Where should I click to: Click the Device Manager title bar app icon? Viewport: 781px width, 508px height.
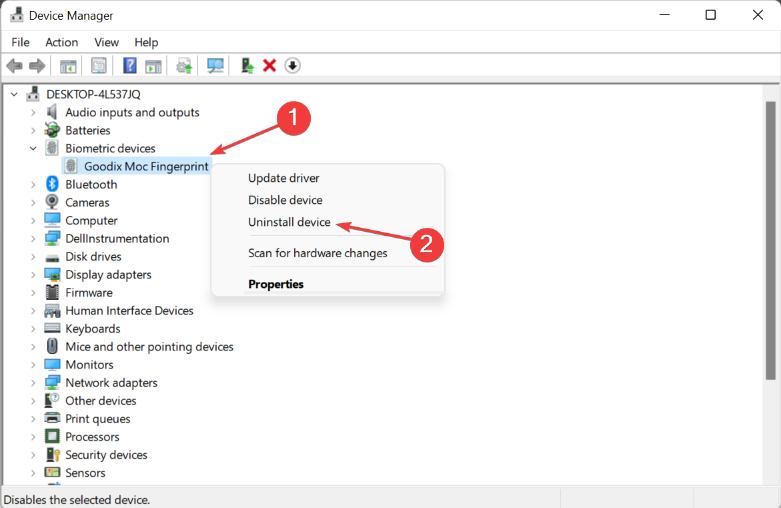16,15
